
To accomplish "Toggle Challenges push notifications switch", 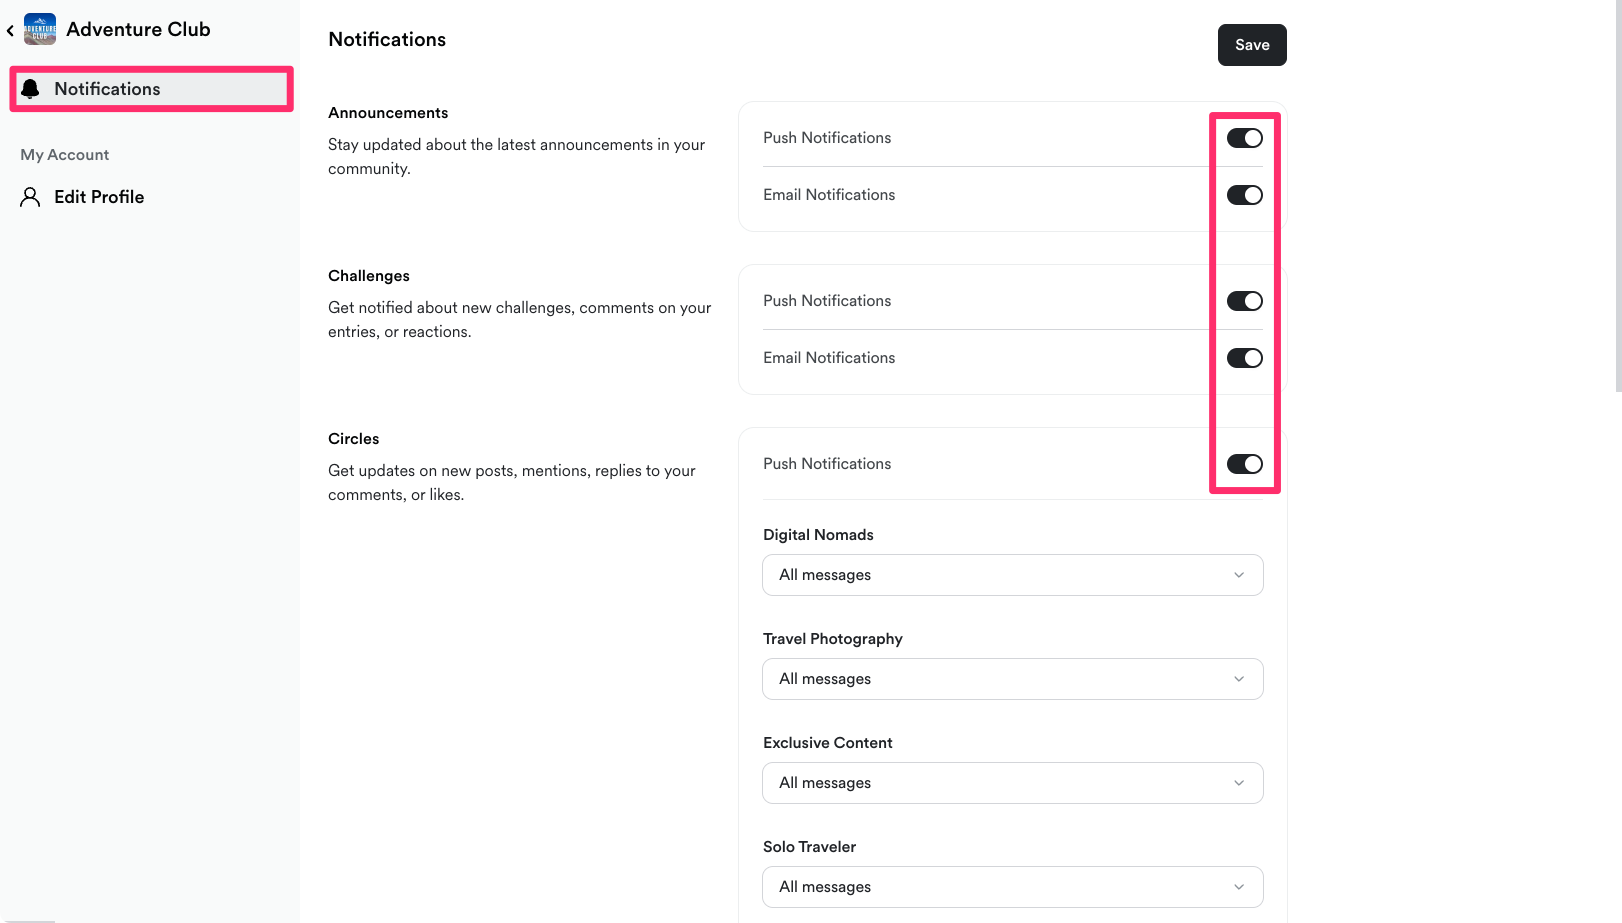I will pos(1245,301).
